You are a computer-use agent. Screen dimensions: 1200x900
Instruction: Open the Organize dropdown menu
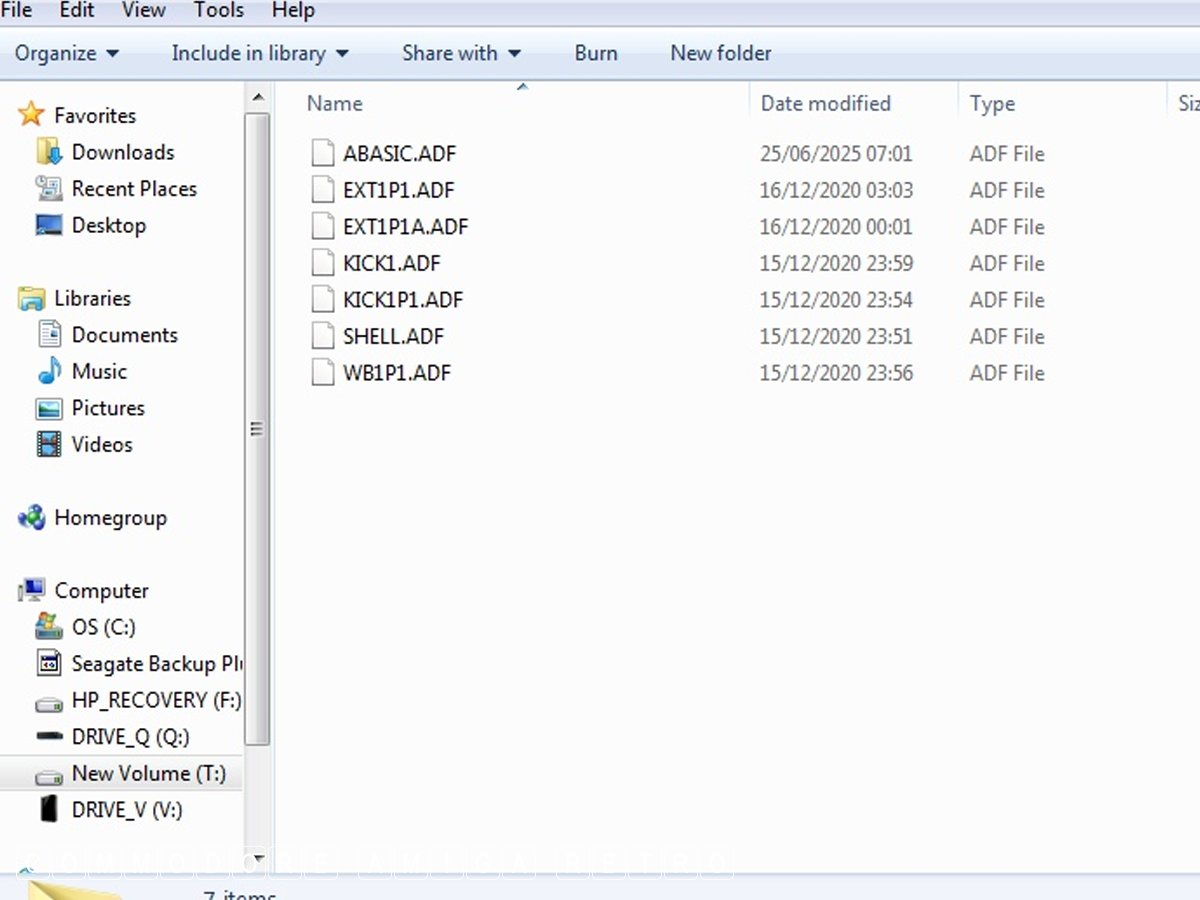tap(66, 54)
